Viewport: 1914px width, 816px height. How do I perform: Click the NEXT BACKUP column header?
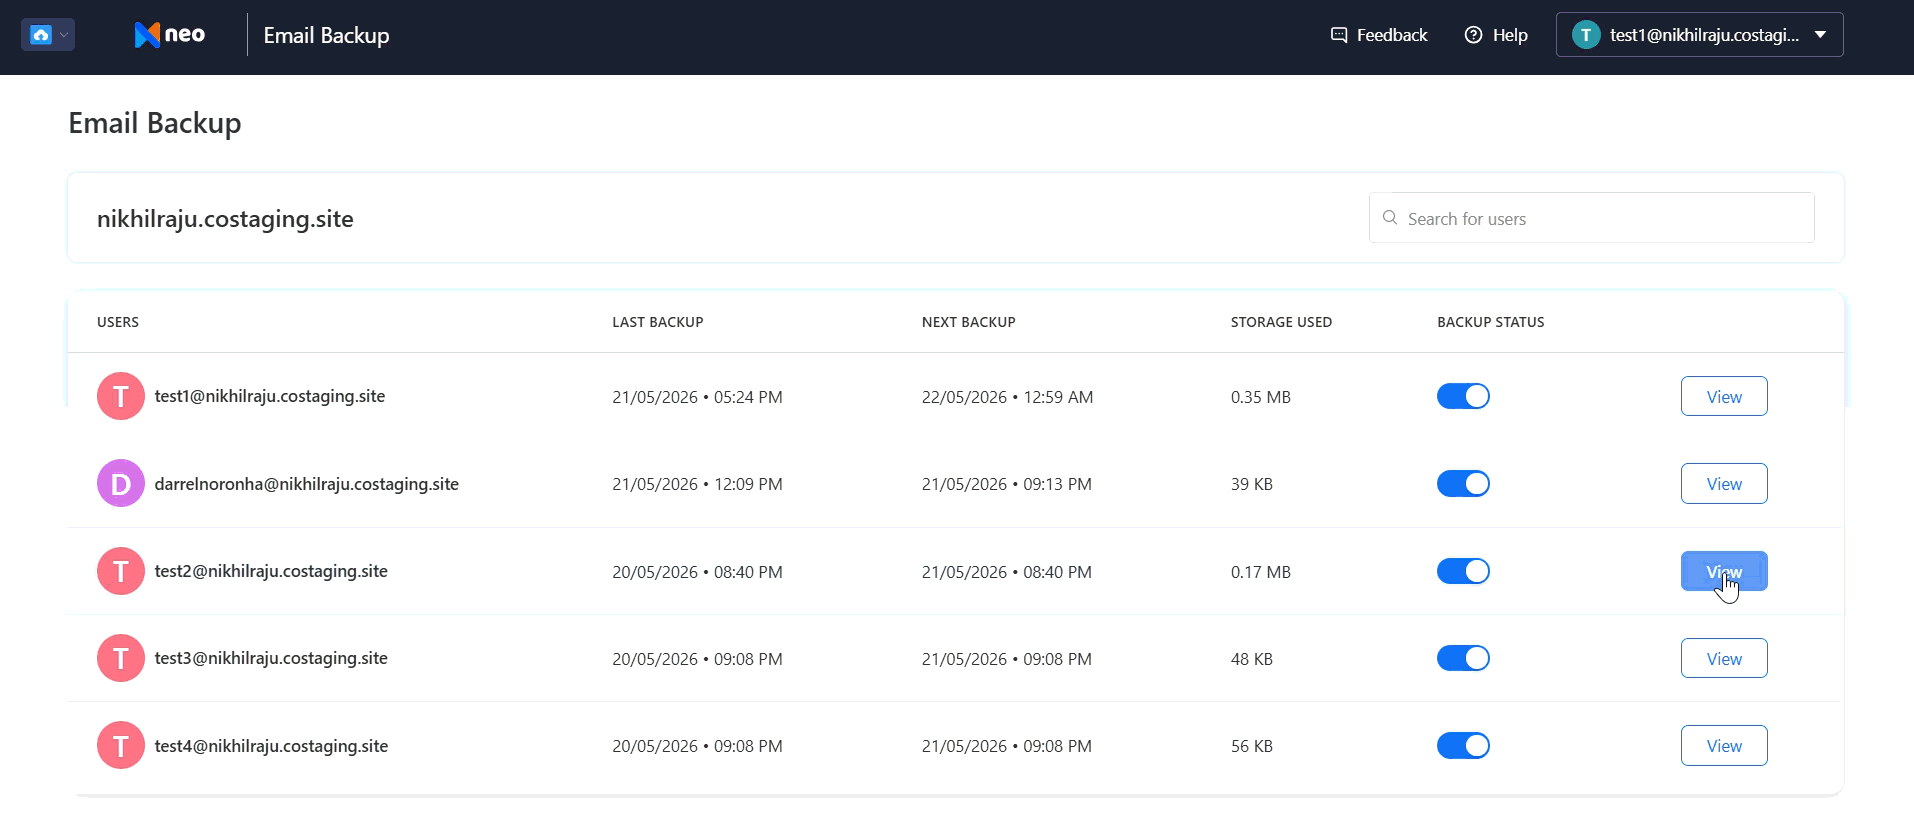pyautogui.click(x=968, y=322)
